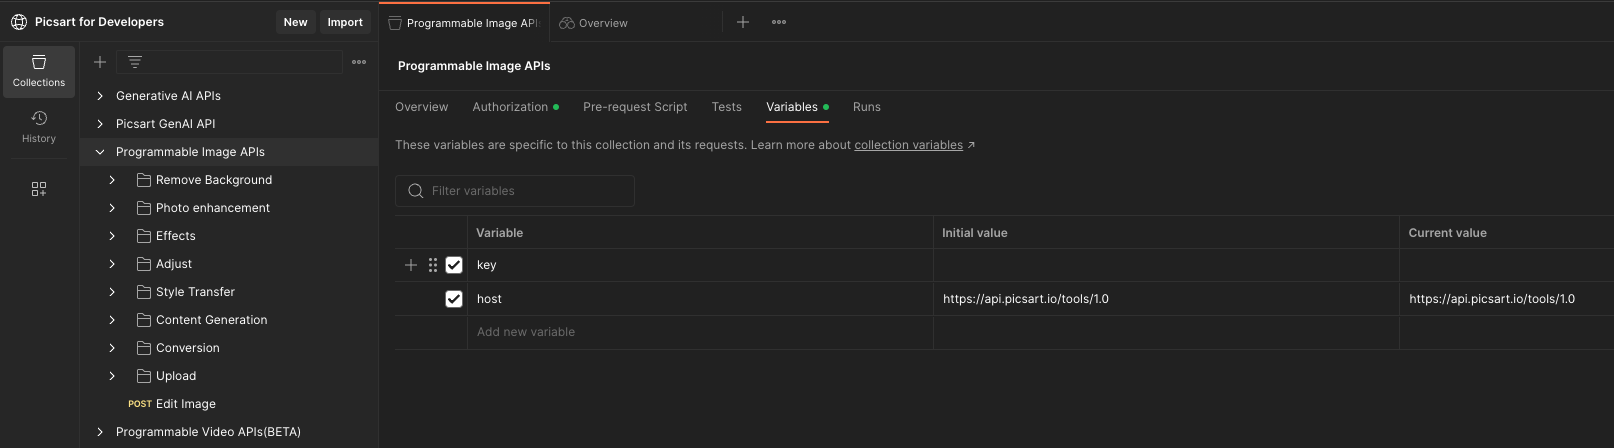
Task: Expand the Picsart GenAI API collection
Action: tap(100, 124)
